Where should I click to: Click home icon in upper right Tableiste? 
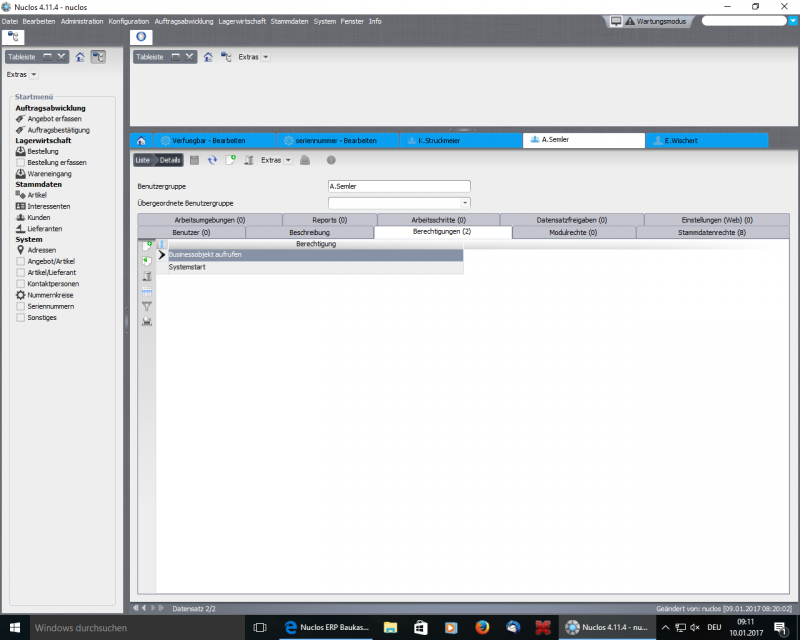coord(208,57)
